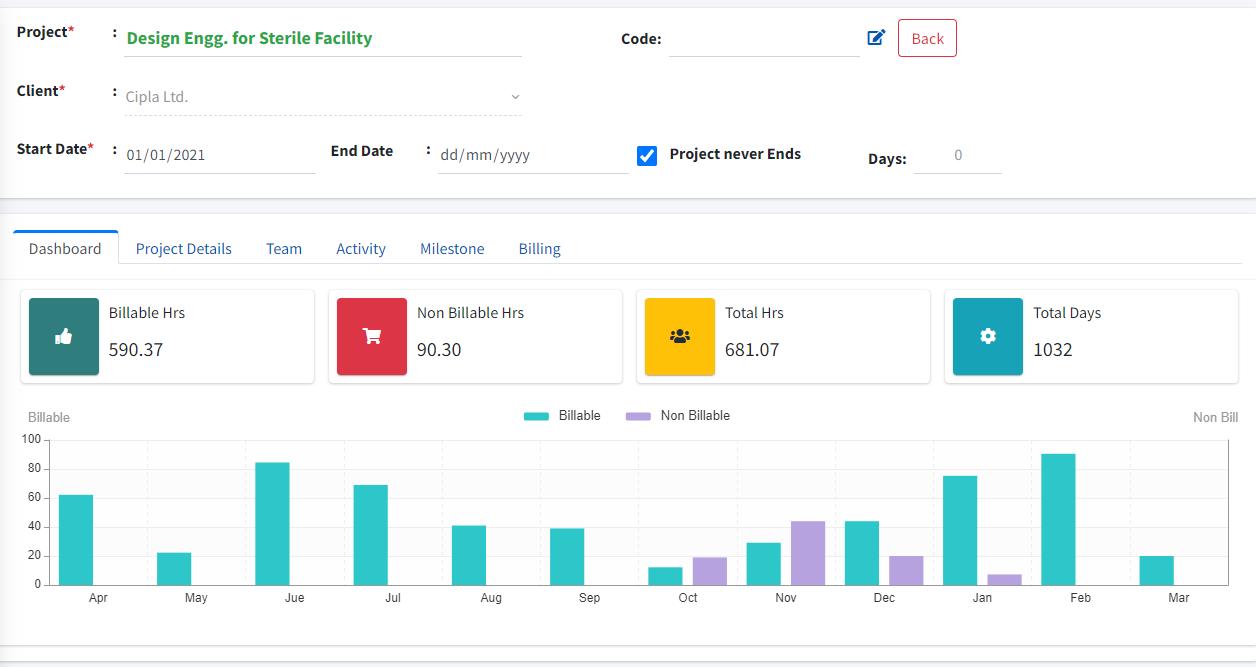Click the Days number field

point(958,155)
